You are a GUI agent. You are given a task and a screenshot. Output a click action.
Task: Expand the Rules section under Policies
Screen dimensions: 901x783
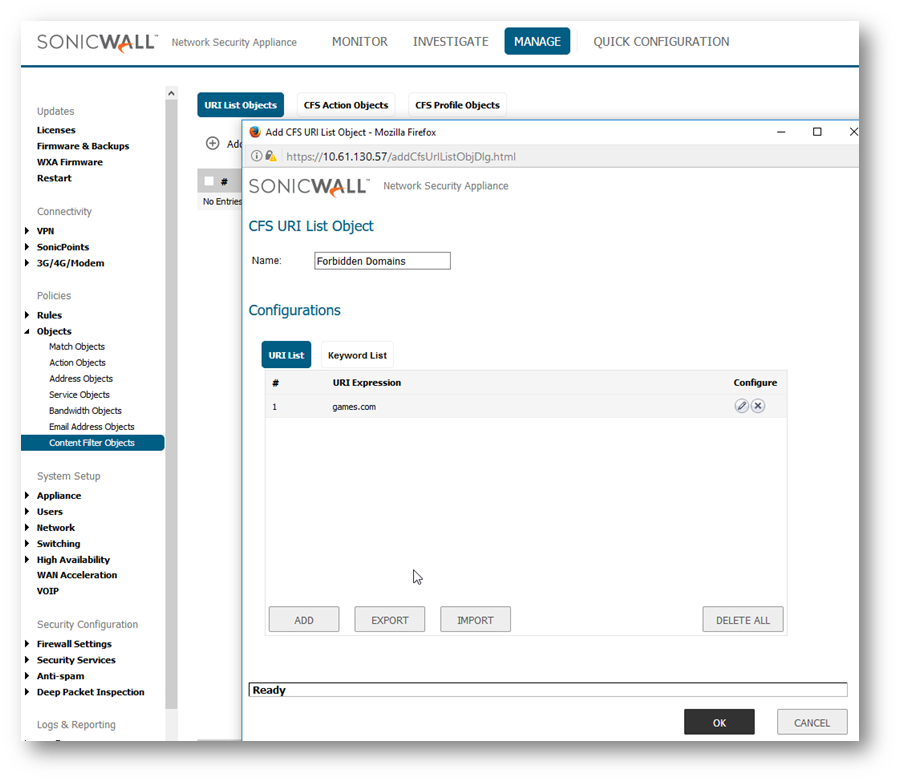click(27, 315)
